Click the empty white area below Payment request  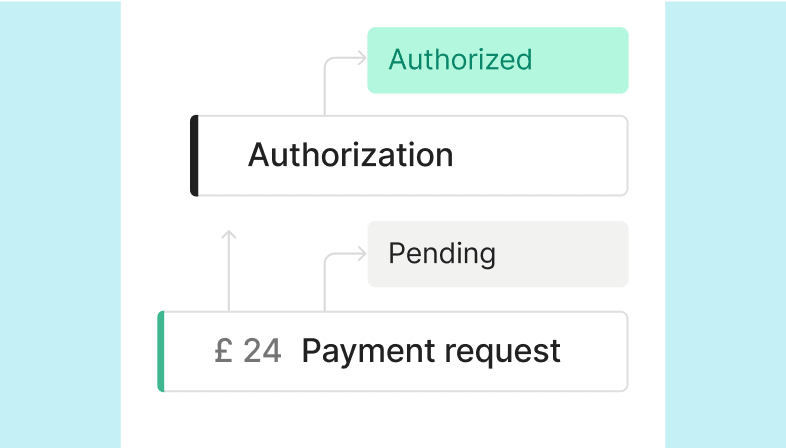click(392, 421)
